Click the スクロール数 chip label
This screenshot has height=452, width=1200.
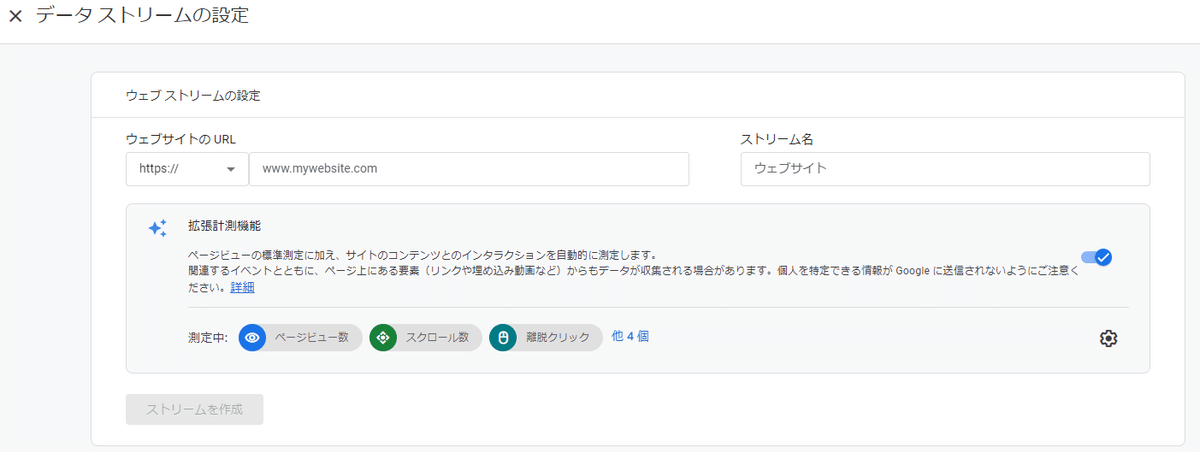(437, 338)
